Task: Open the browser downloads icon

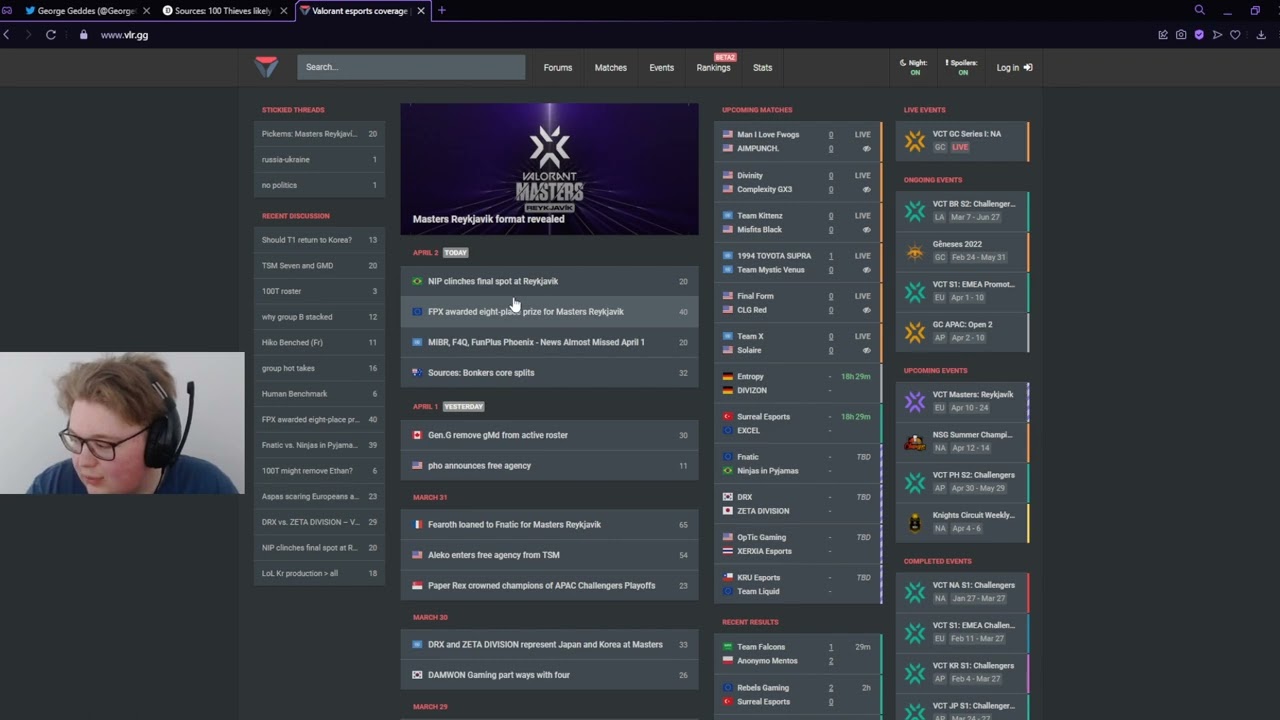Action: [1261, 35]
